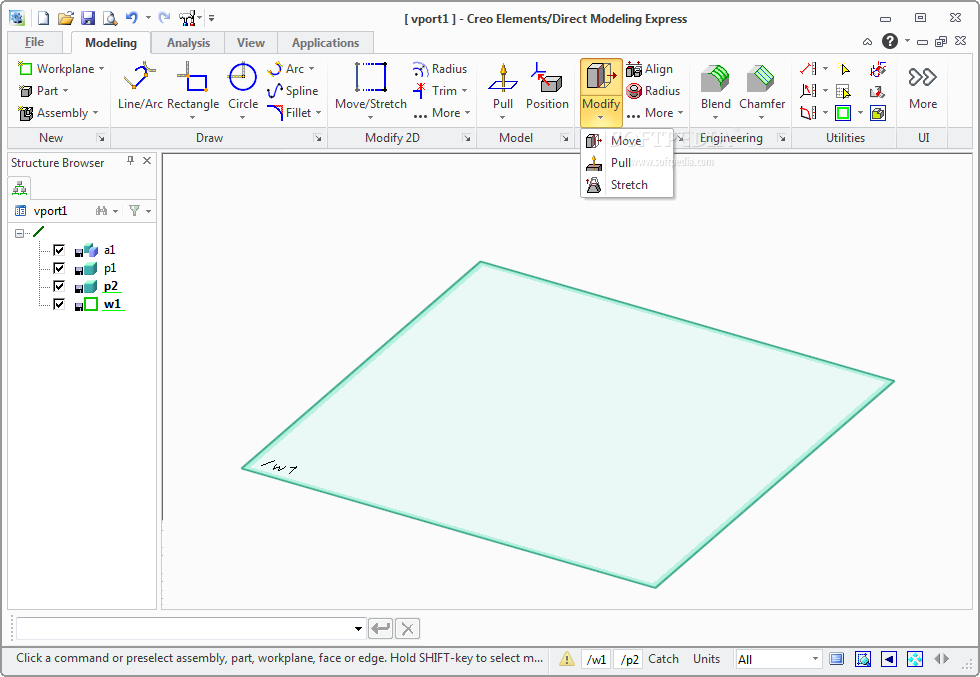
Task: Select the Rectangle drawing tool
Action: pyautogui.click(x=192, y=88)
